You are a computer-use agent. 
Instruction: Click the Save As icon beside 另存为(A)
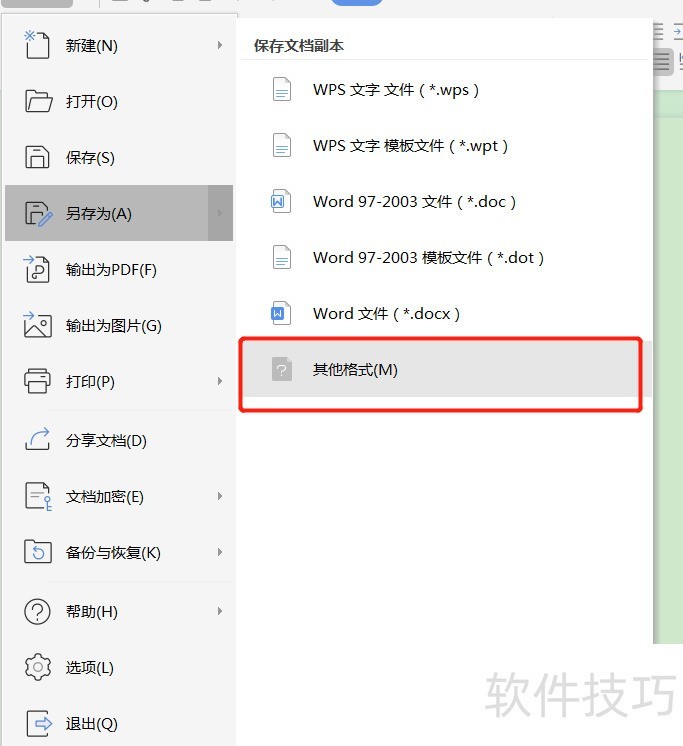click(x=38, y=213)
